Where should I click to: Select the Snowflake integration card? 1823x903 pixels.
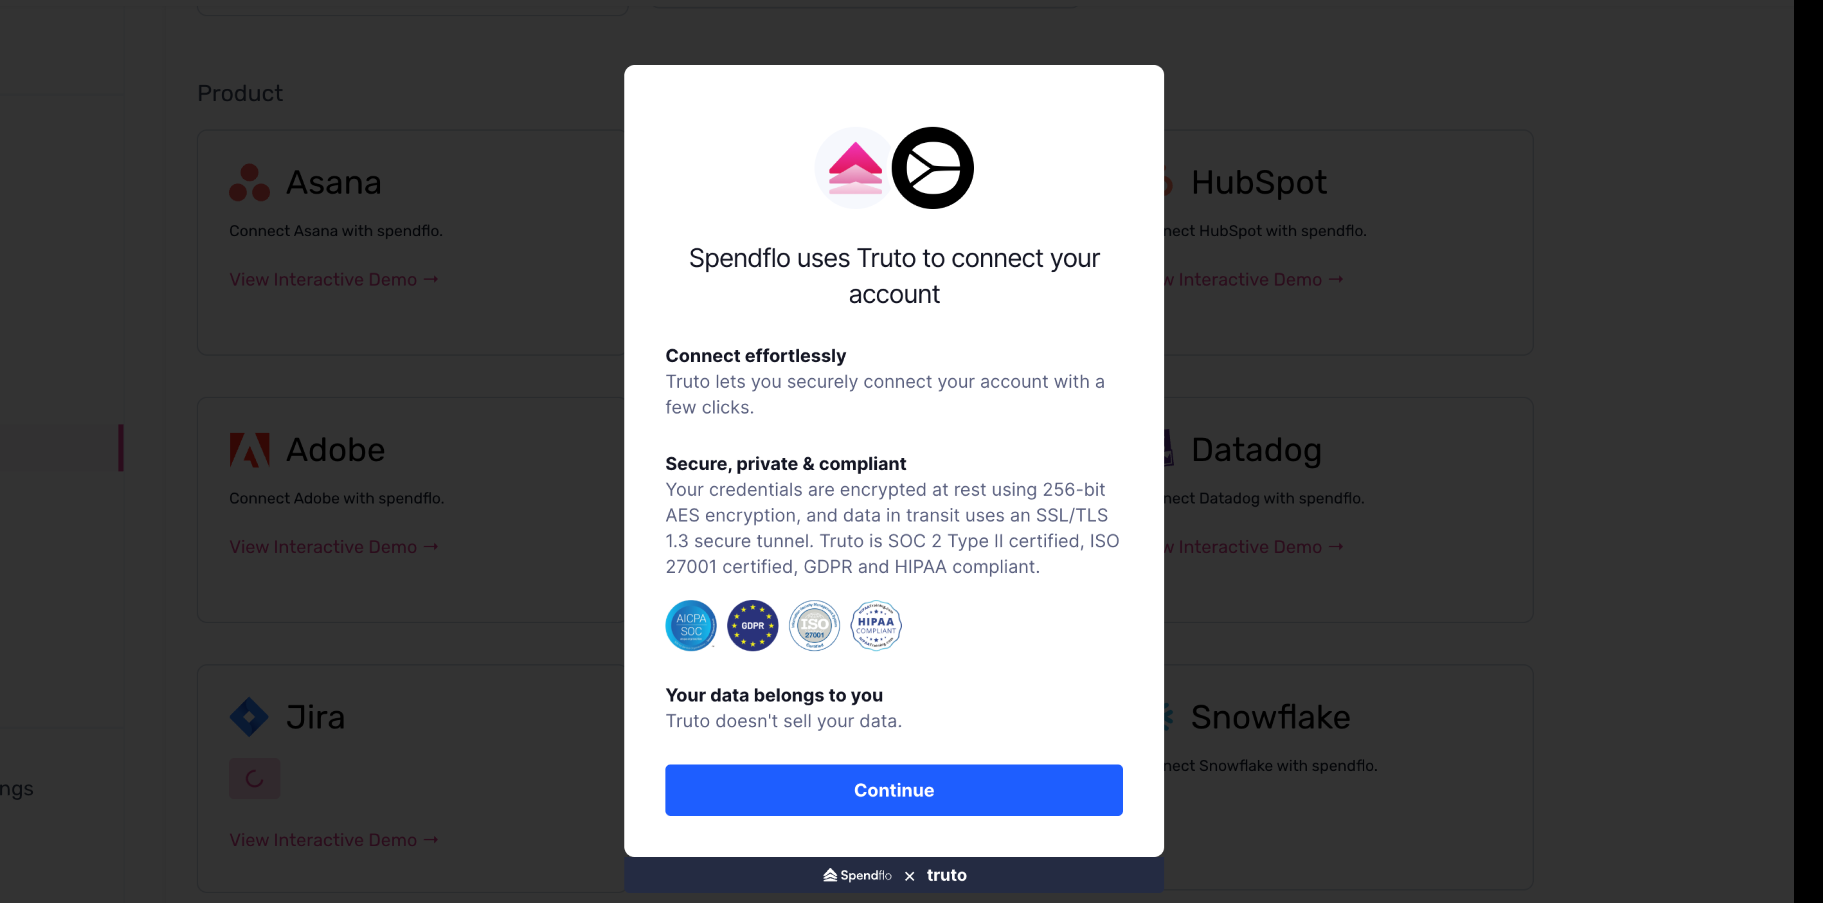(1348, 777)
